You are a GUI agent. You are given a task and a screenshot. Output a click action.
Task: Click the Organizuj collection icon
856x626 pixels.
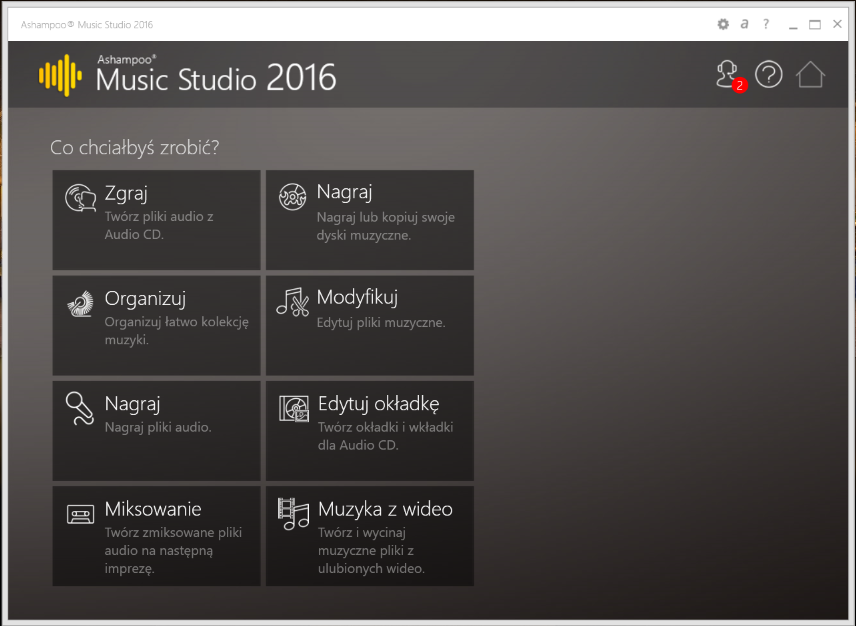[80, 304]
